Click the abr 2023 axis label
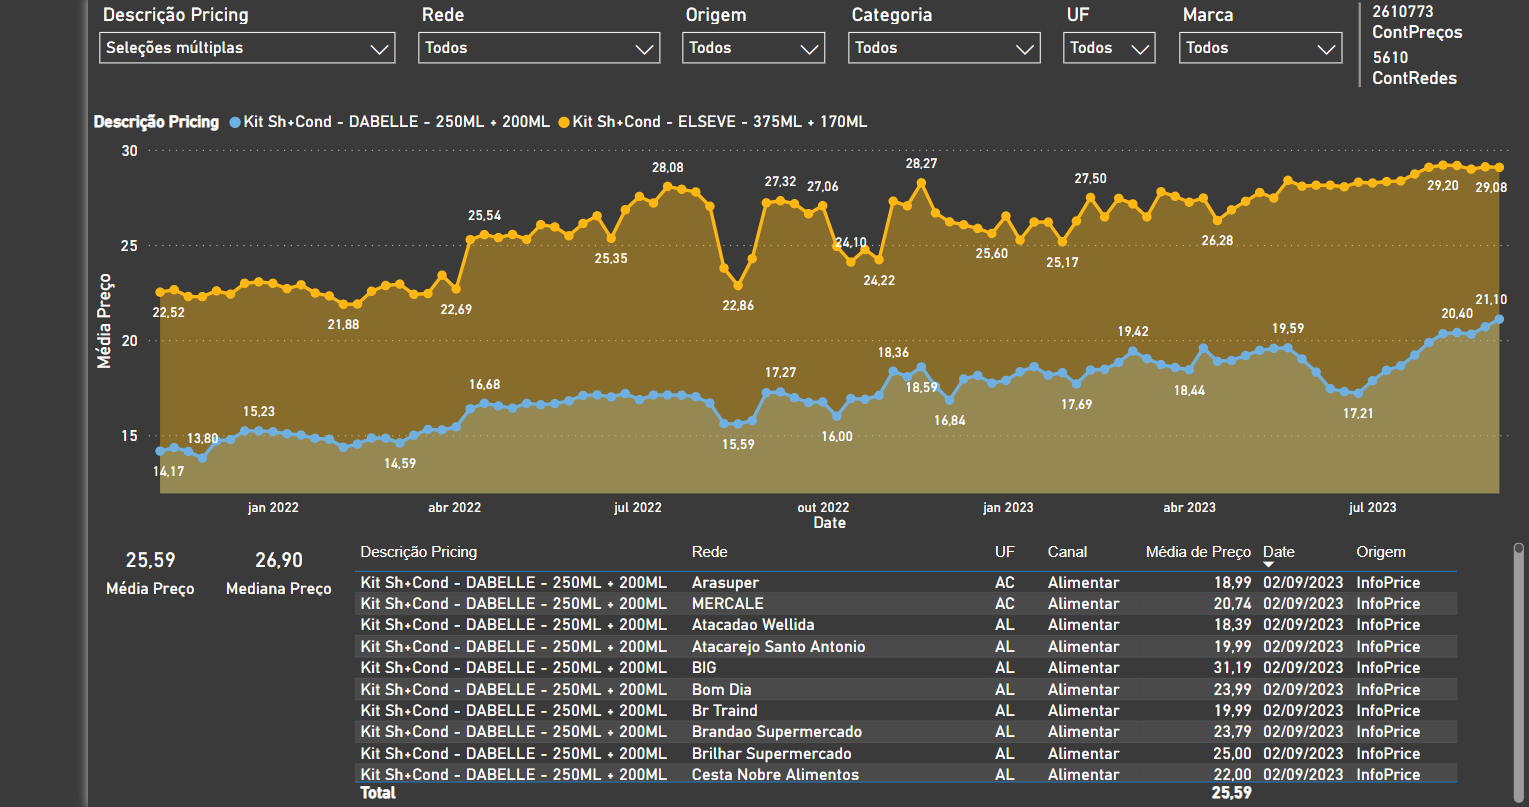1529x807 pixels. [x=1189, y=508]
